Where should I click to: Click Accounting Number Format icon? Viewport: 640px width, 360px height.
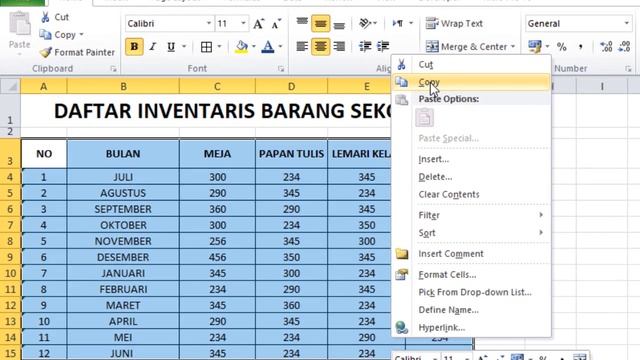[535, 47]
